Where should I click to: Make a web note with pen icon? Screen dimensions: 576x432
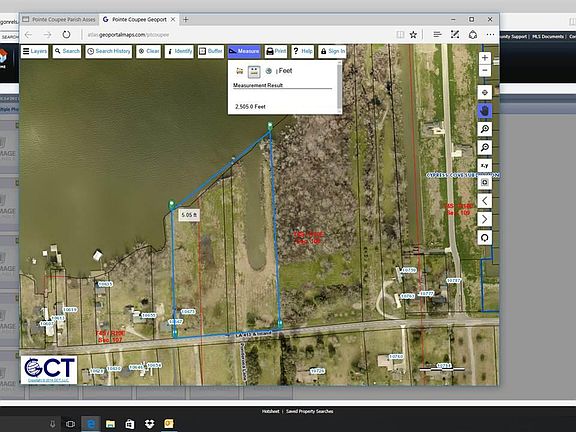455,35
